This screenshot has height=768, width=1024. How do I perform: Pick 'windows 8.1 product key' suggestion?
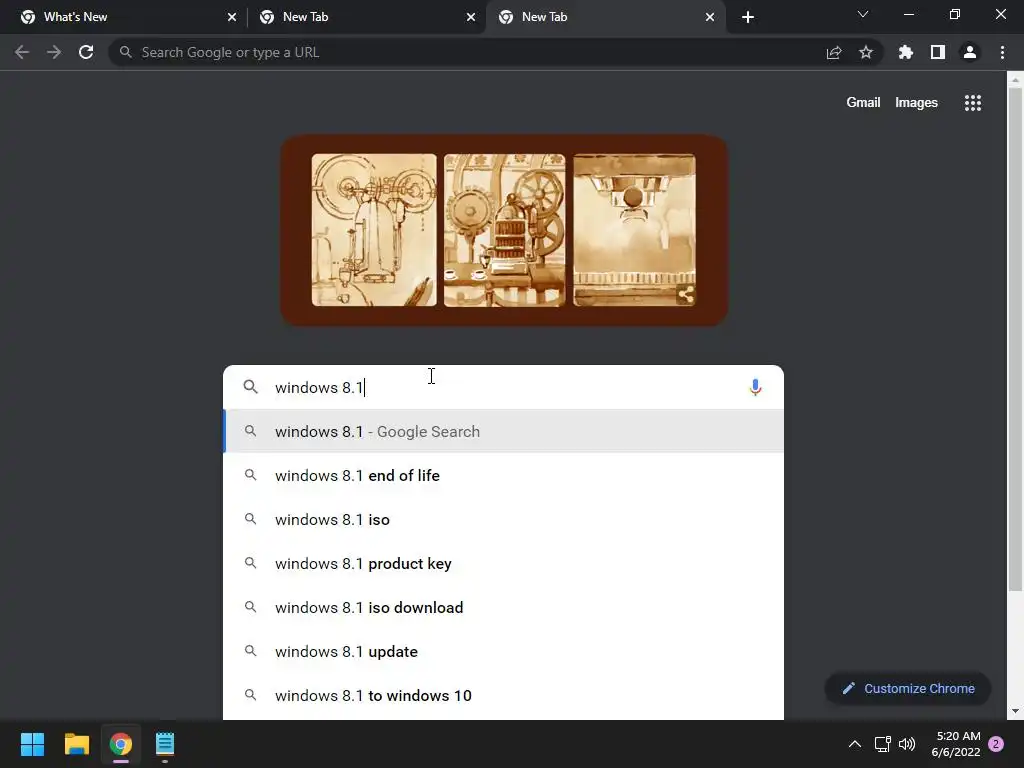pyautogui.click(x=503, y=563)
